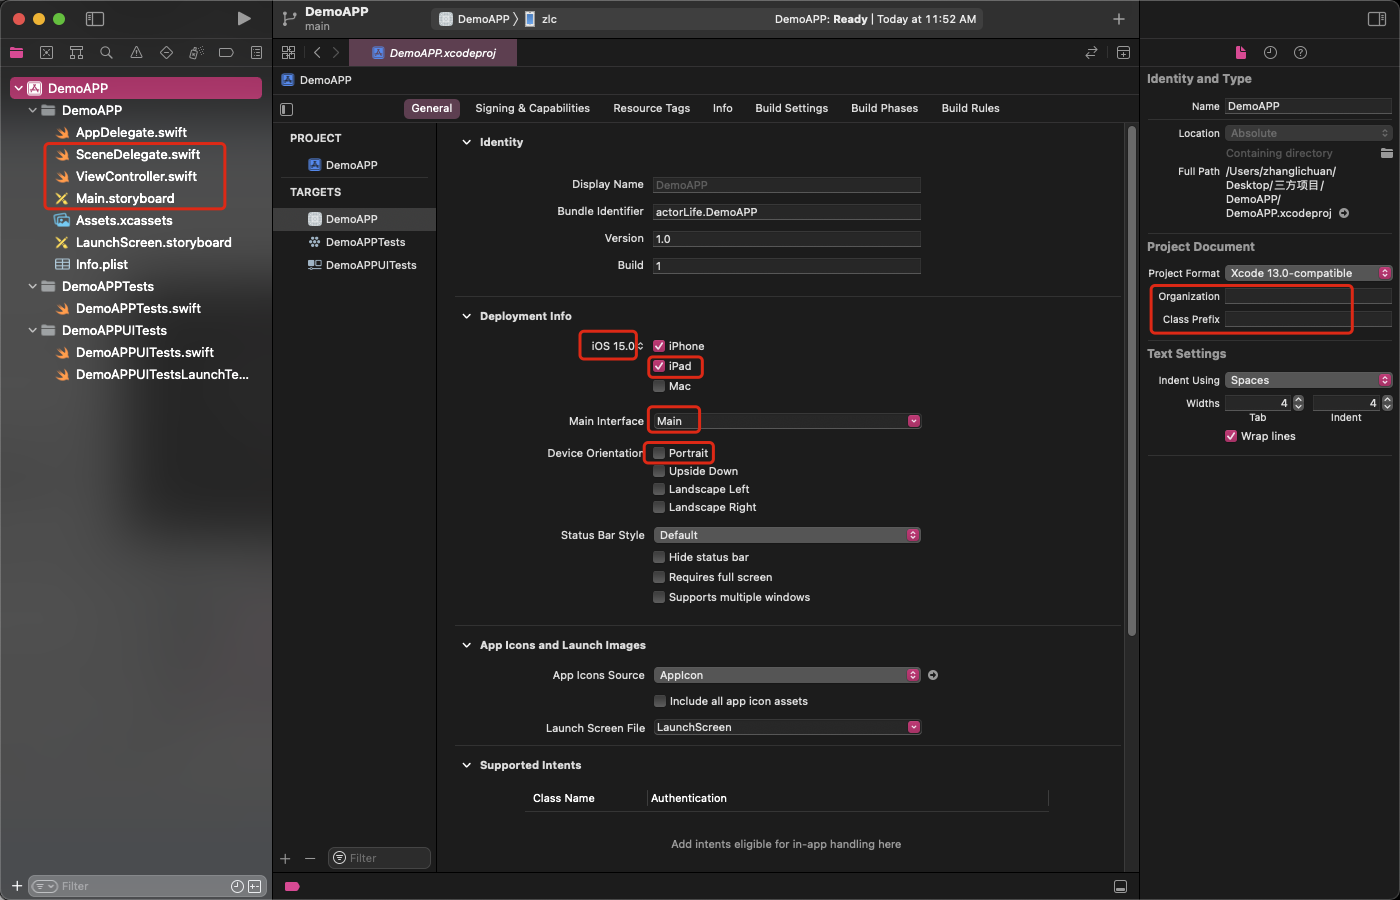Switch to the Info tab
Viewport: 1400px width, 900px height.
coord(722,108)
